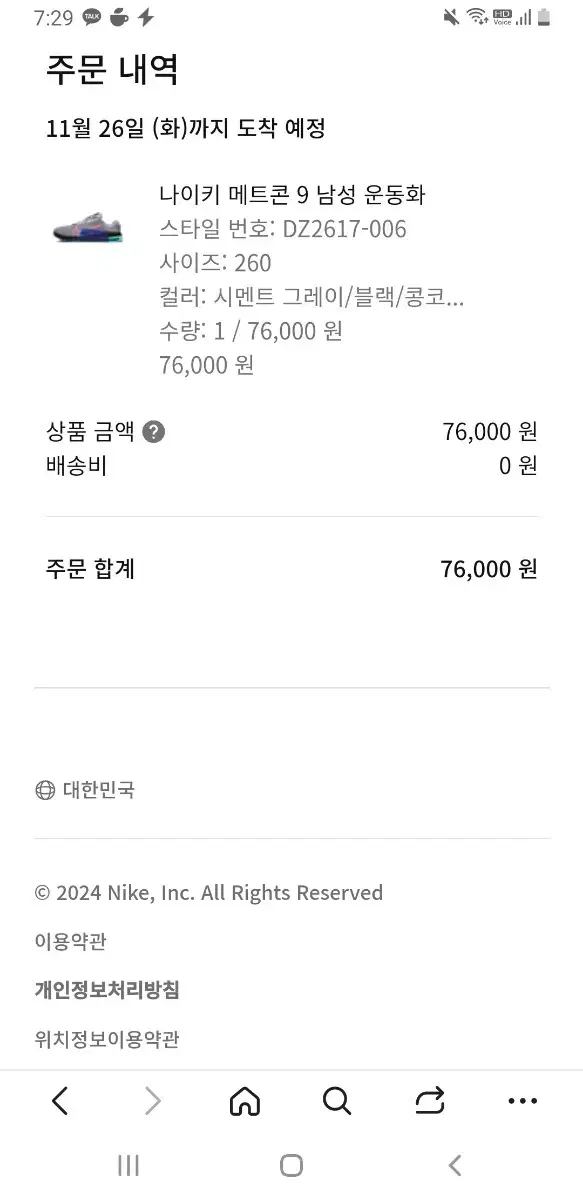Viewport: 583px width, 1200px height.
Task: Open the browser search icon
Action: pos(337,1101)
